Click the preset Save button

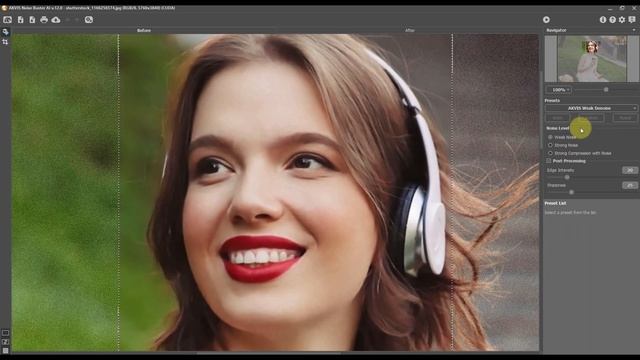click(x=558, y=118)
